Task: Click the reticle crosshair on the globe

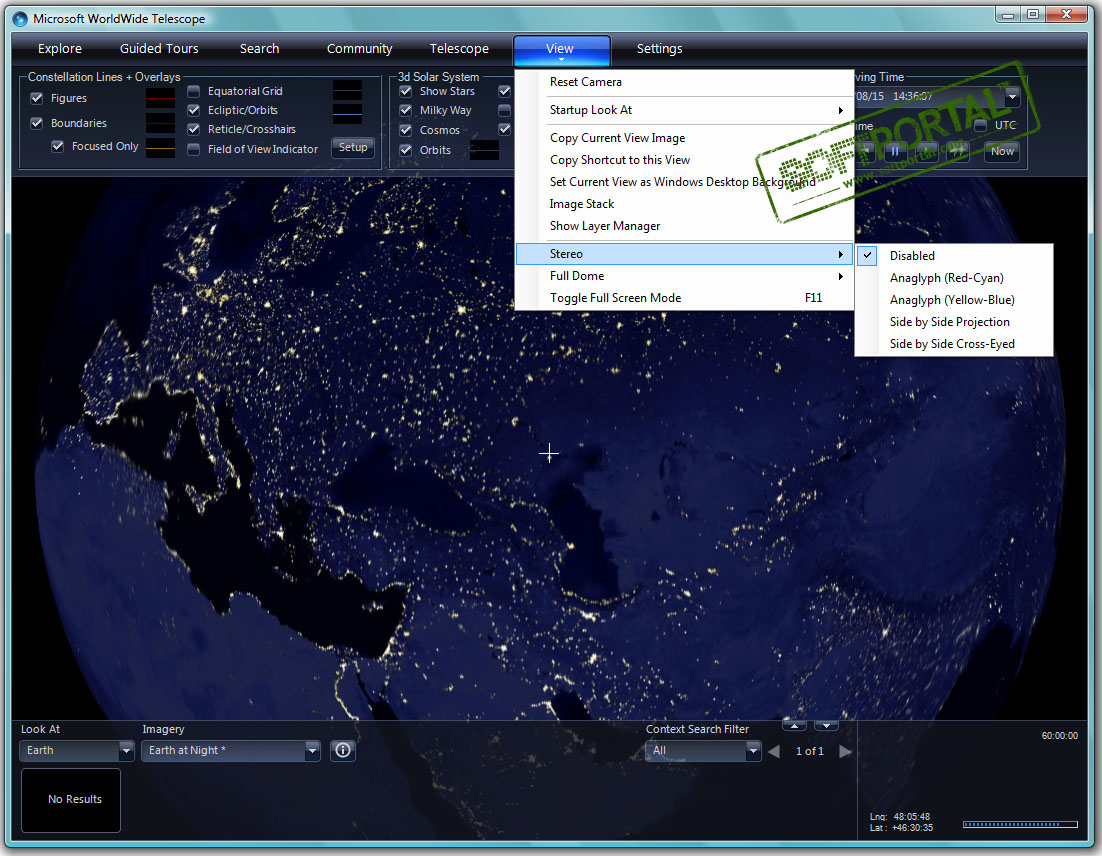Action: pyautogui.click(x=549, y=453)
